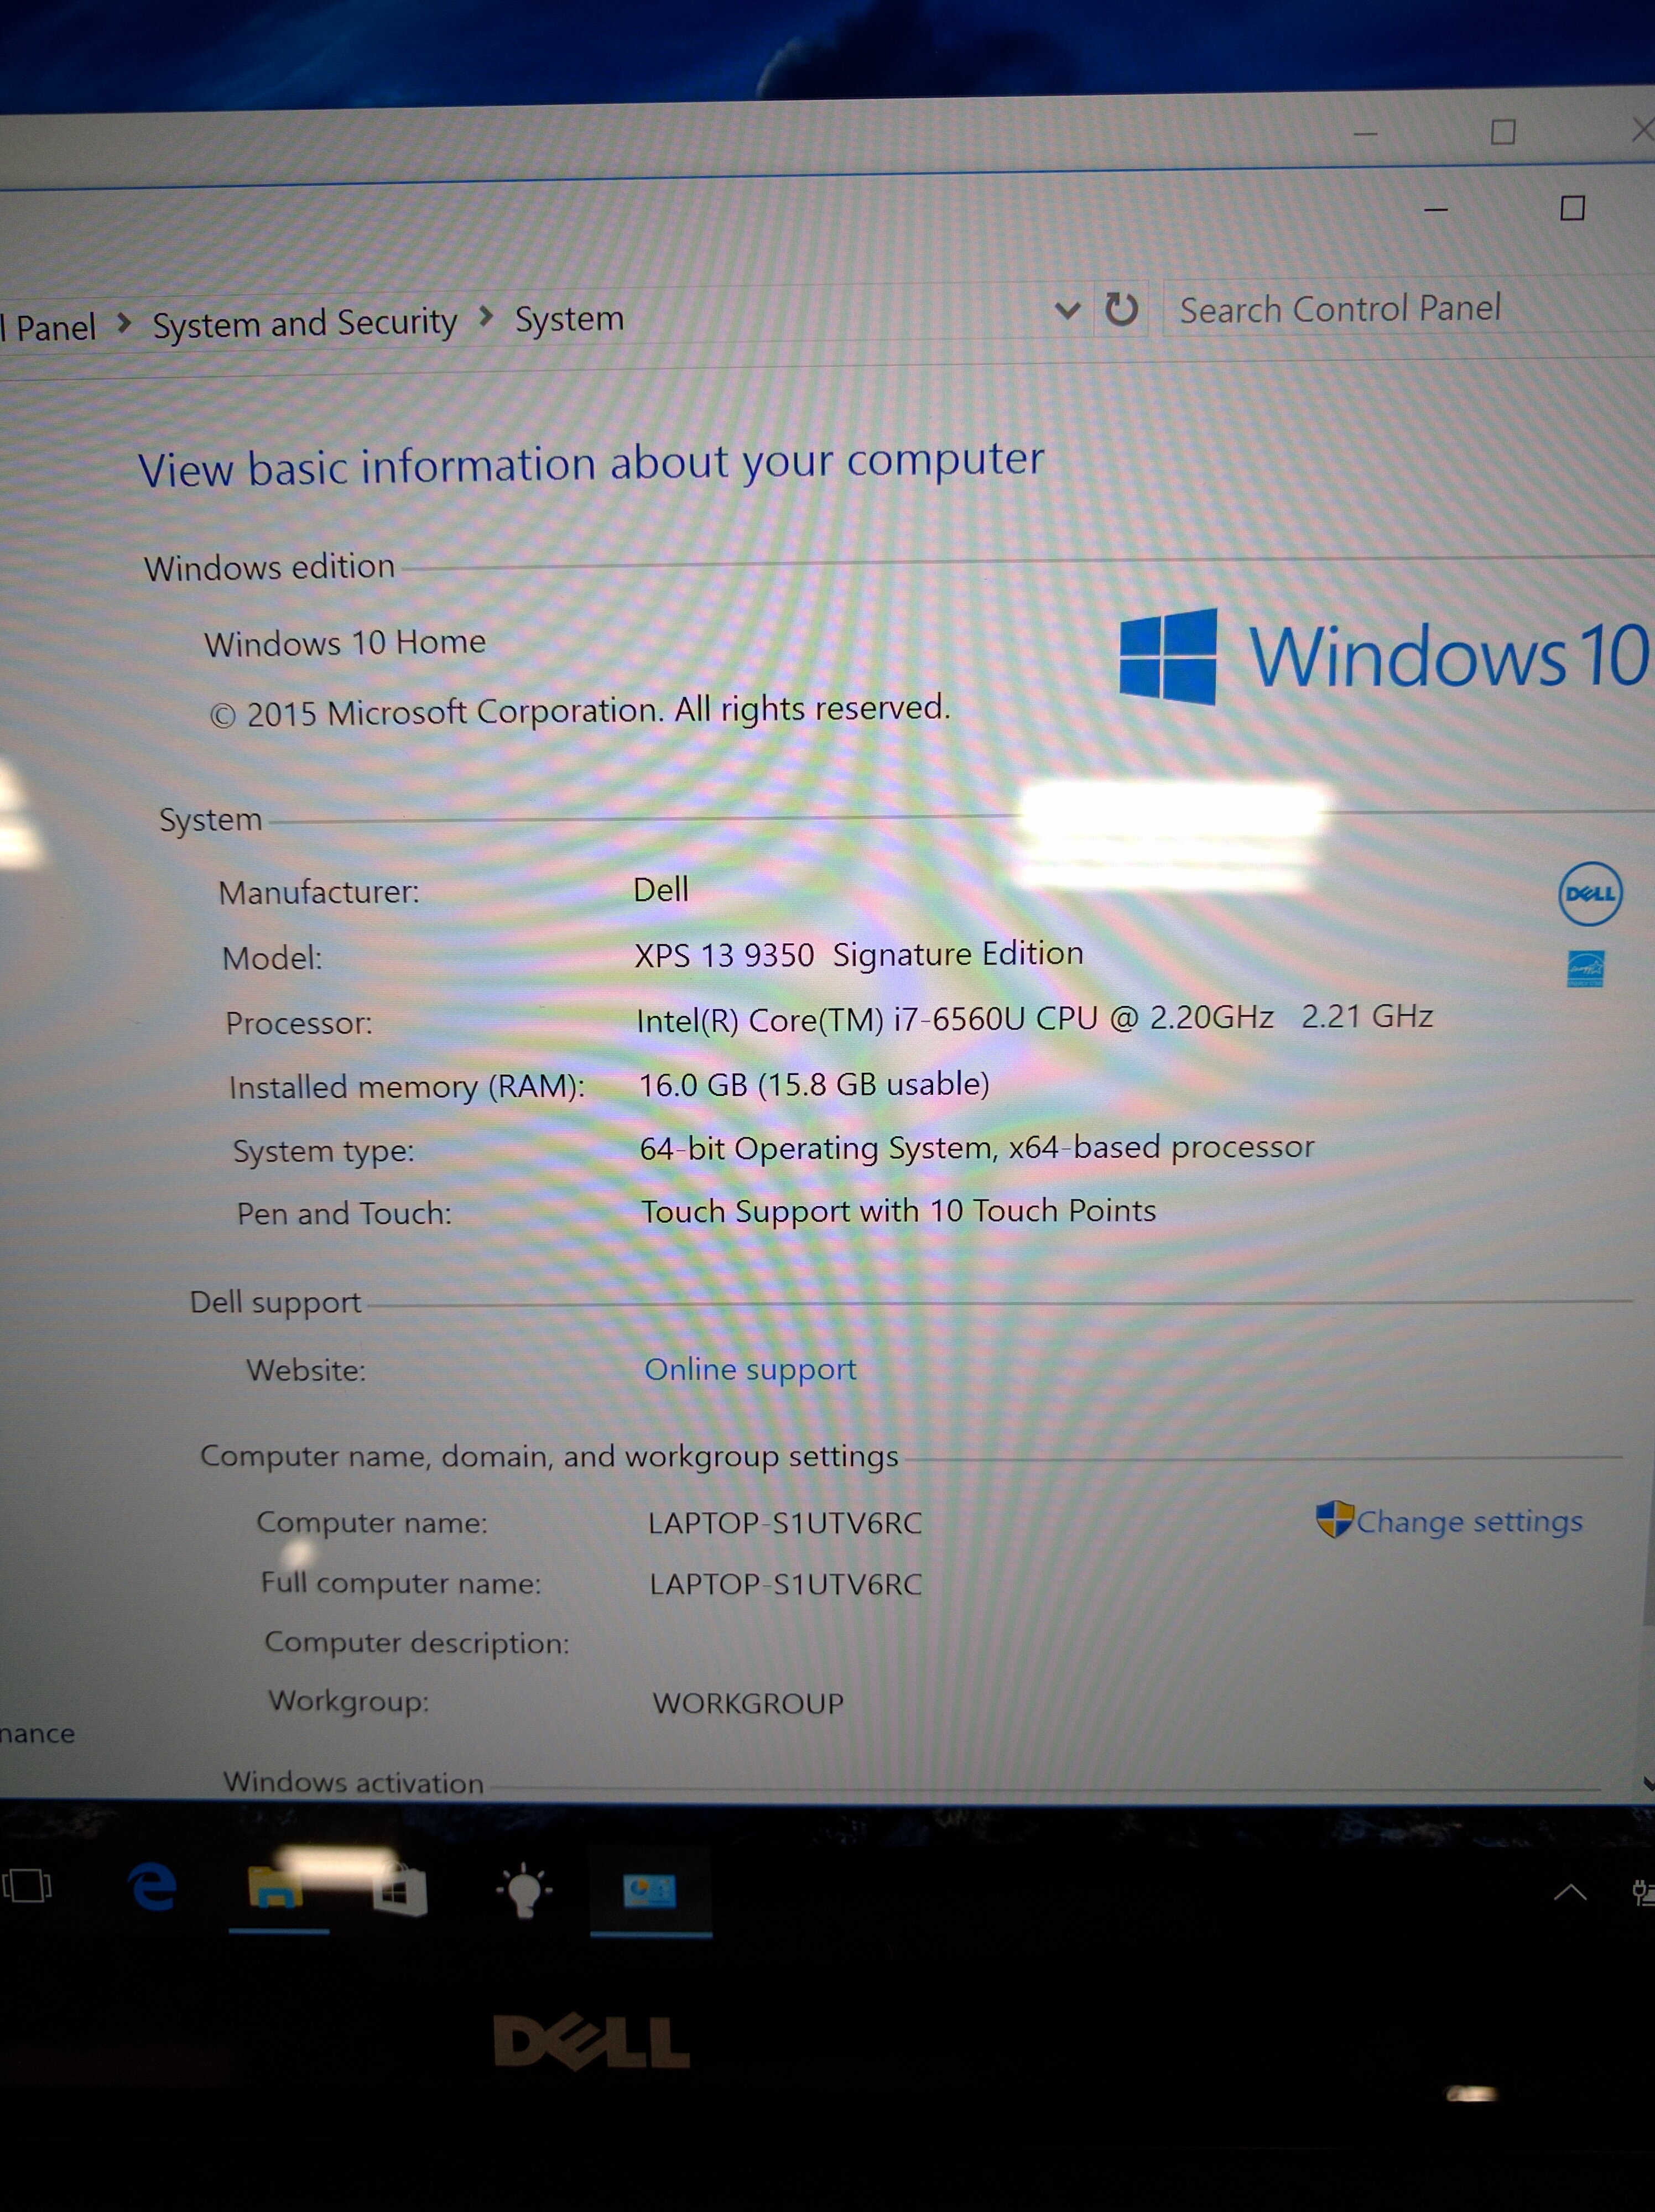Expand chevron after System and Security
The image size is (1655, 2212).
pos(487,317)
